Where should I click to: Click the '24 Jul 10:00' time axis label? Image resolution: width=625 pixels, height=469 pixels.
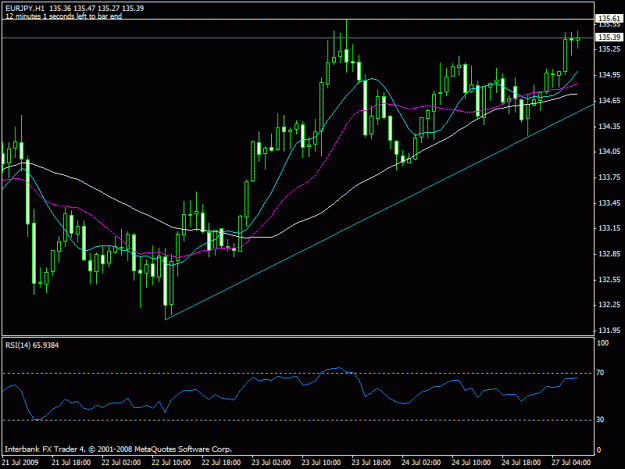coord(471,462)
